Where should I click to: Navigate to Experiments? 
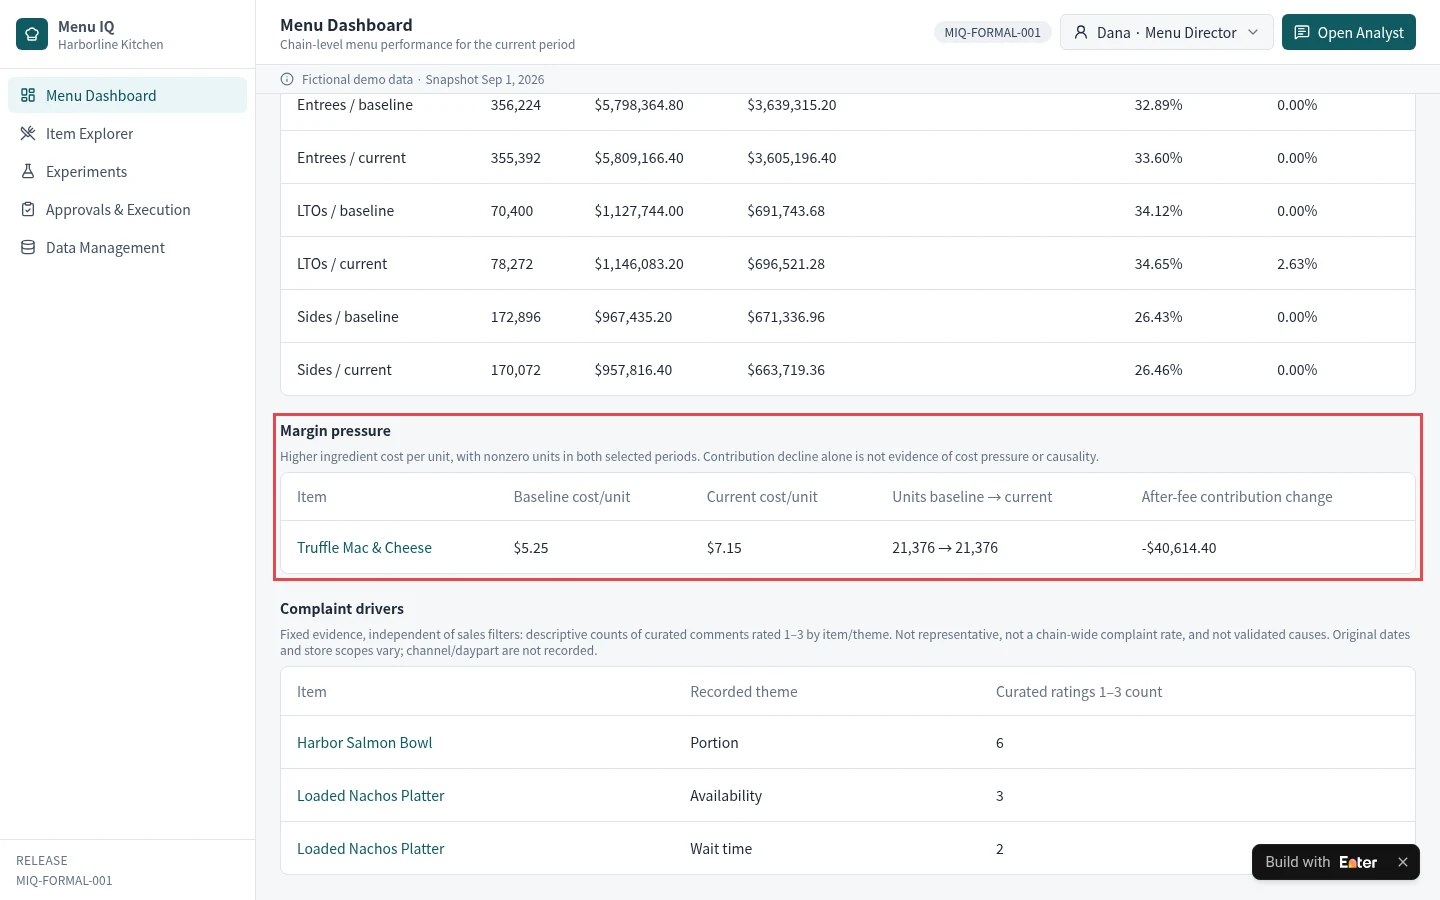(x=127, y=172)
